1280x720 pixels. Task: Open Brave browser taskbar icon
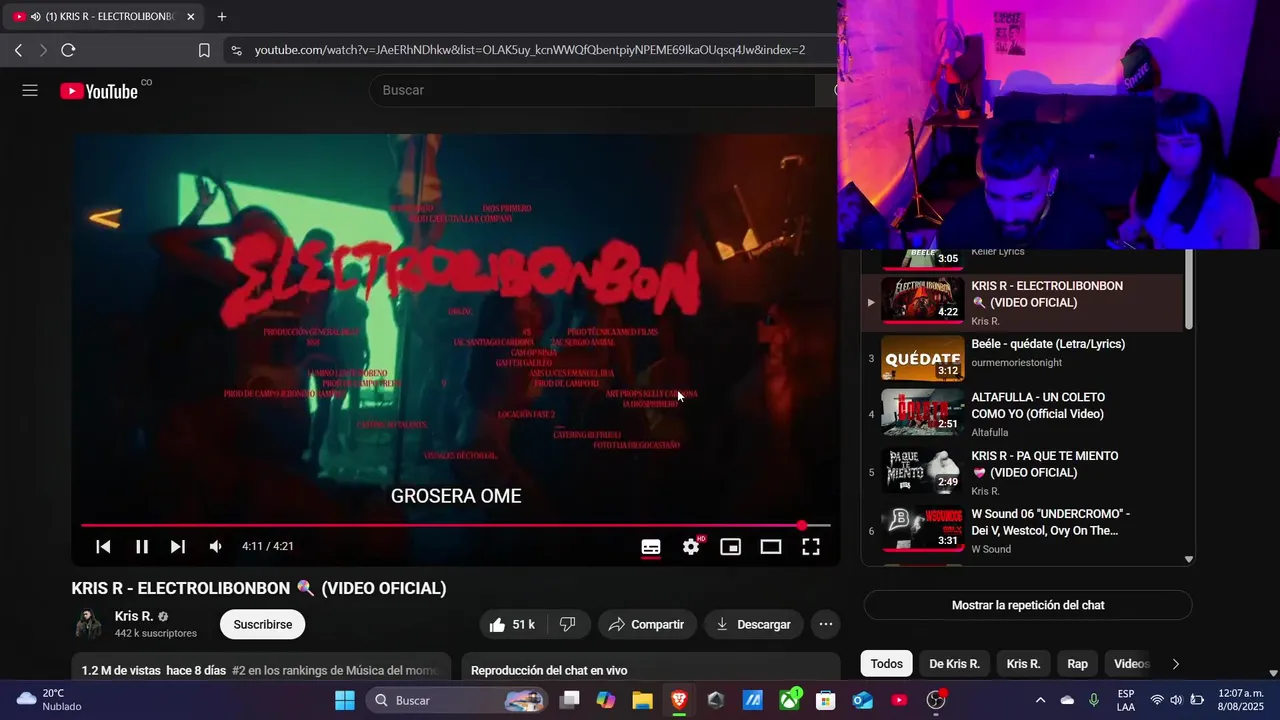point(679,700)
